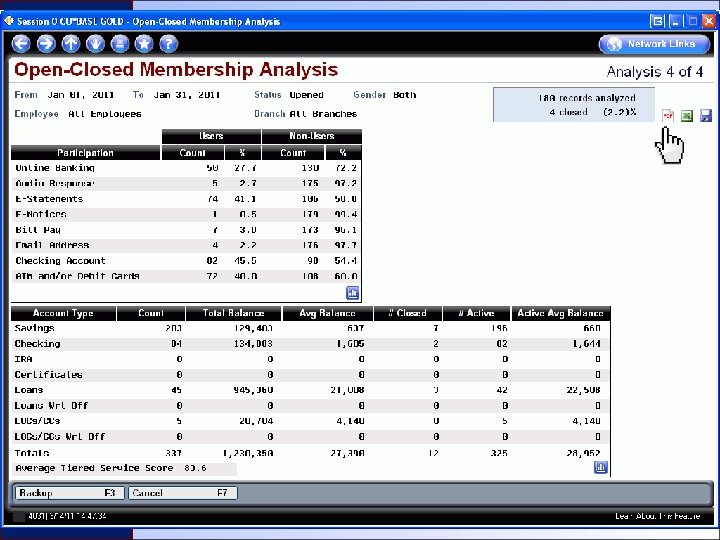Click the Active Avg Balance column header

[x=561, y=313]
